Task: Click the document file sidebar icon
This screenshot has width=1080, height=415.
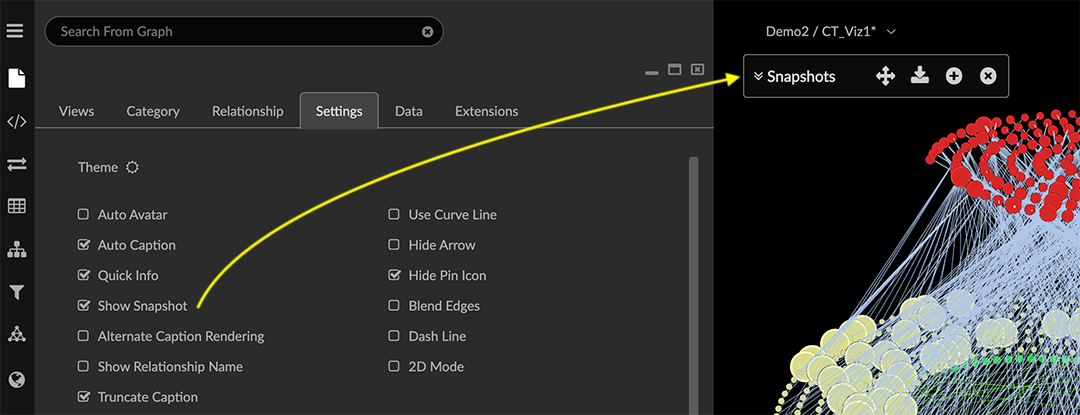Action: 16,78
